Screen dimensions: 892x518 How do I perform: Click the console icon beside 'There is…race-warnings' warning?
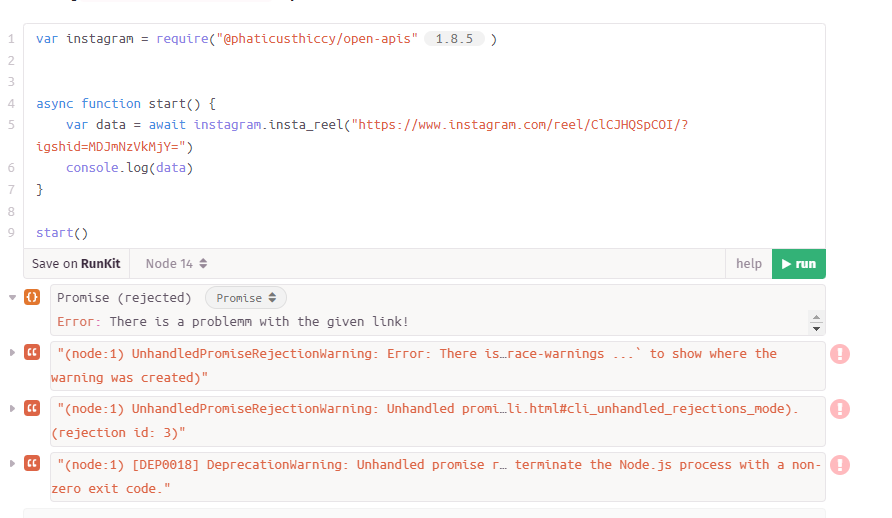32,353
